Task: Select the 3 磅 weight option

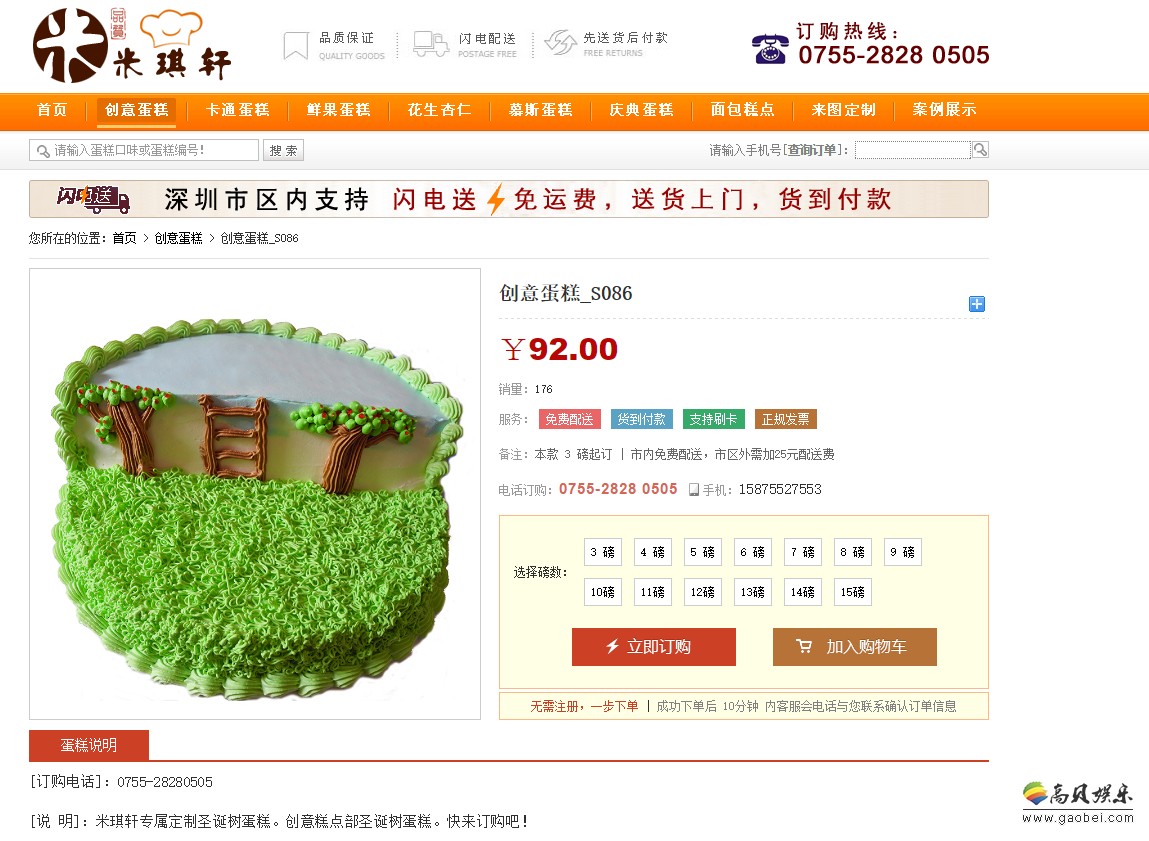Action: click(x=602, y=552)
